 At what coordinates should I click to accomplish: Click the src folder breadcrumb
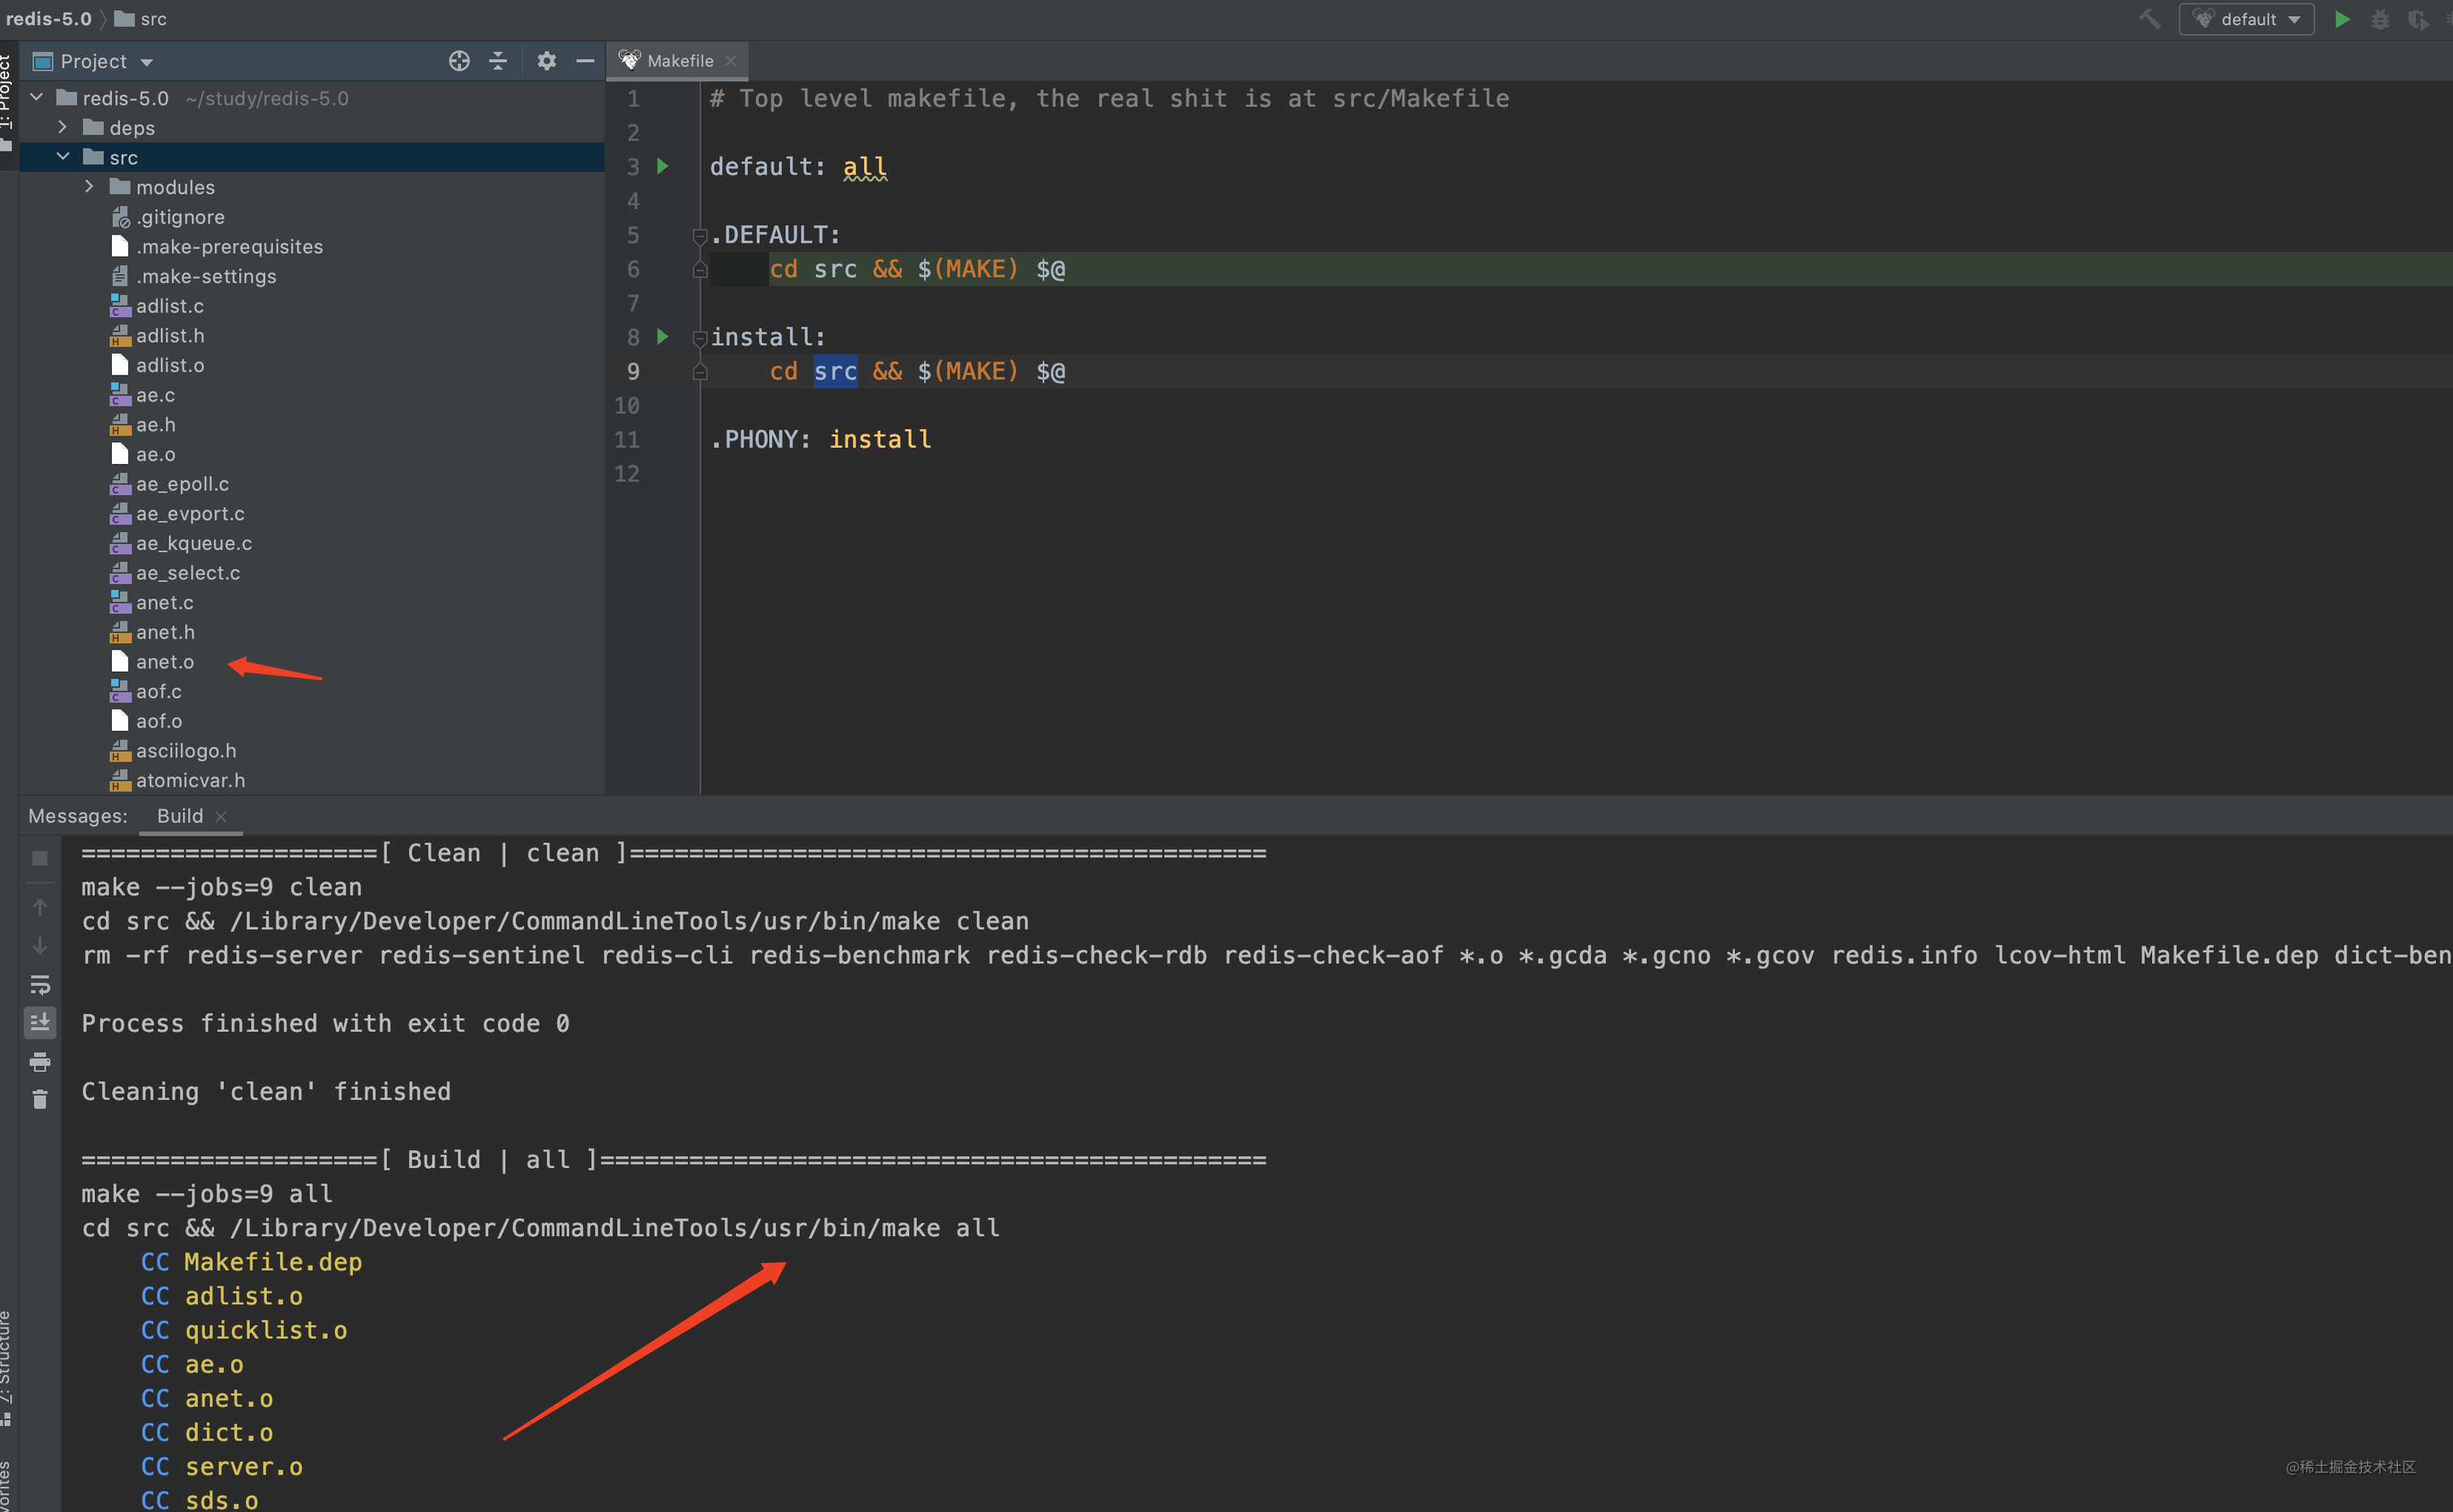141,19
